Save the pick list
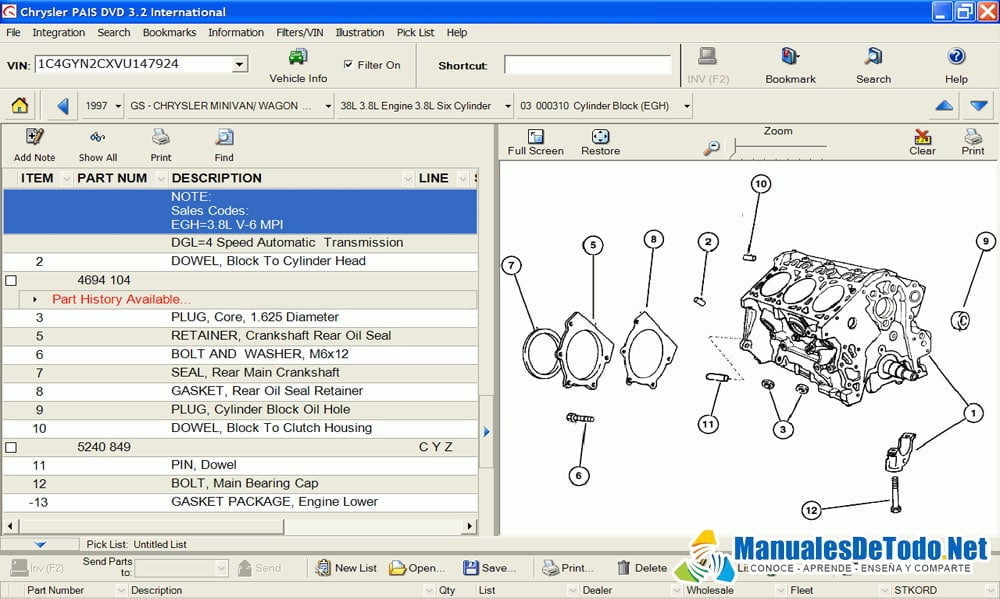 [x=490, y=568]
